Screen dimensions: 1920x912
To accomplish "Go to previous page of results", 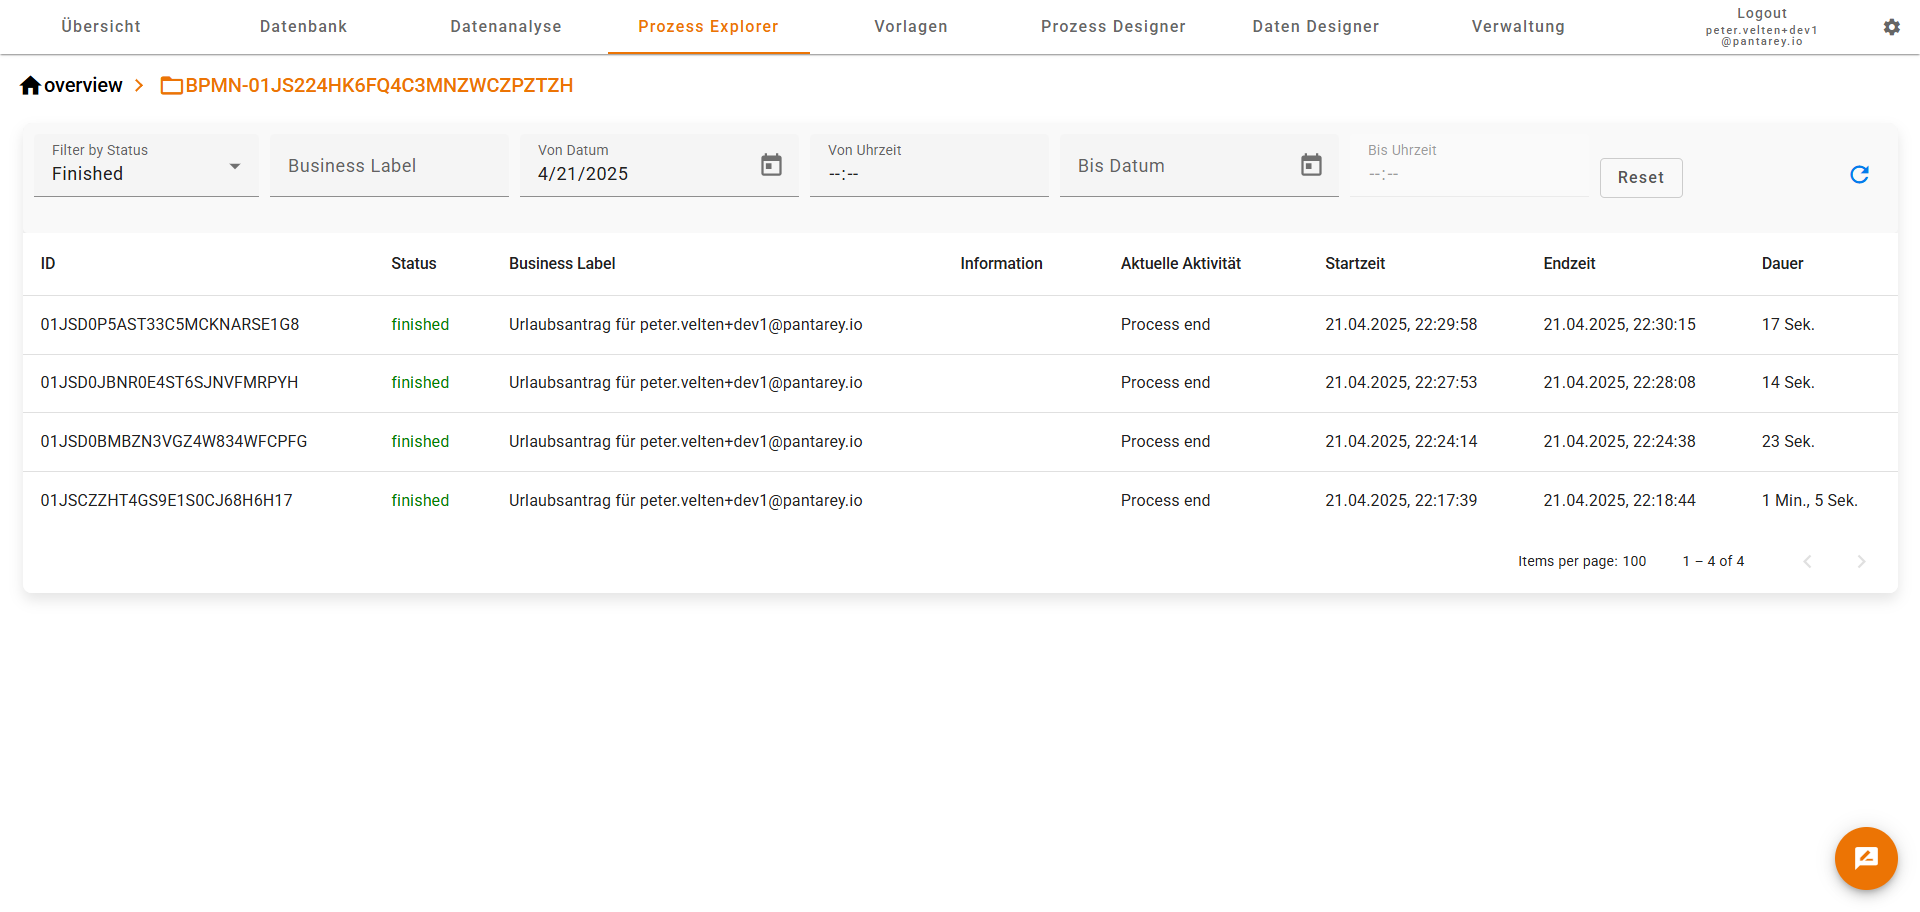I will pos(1807,562).
